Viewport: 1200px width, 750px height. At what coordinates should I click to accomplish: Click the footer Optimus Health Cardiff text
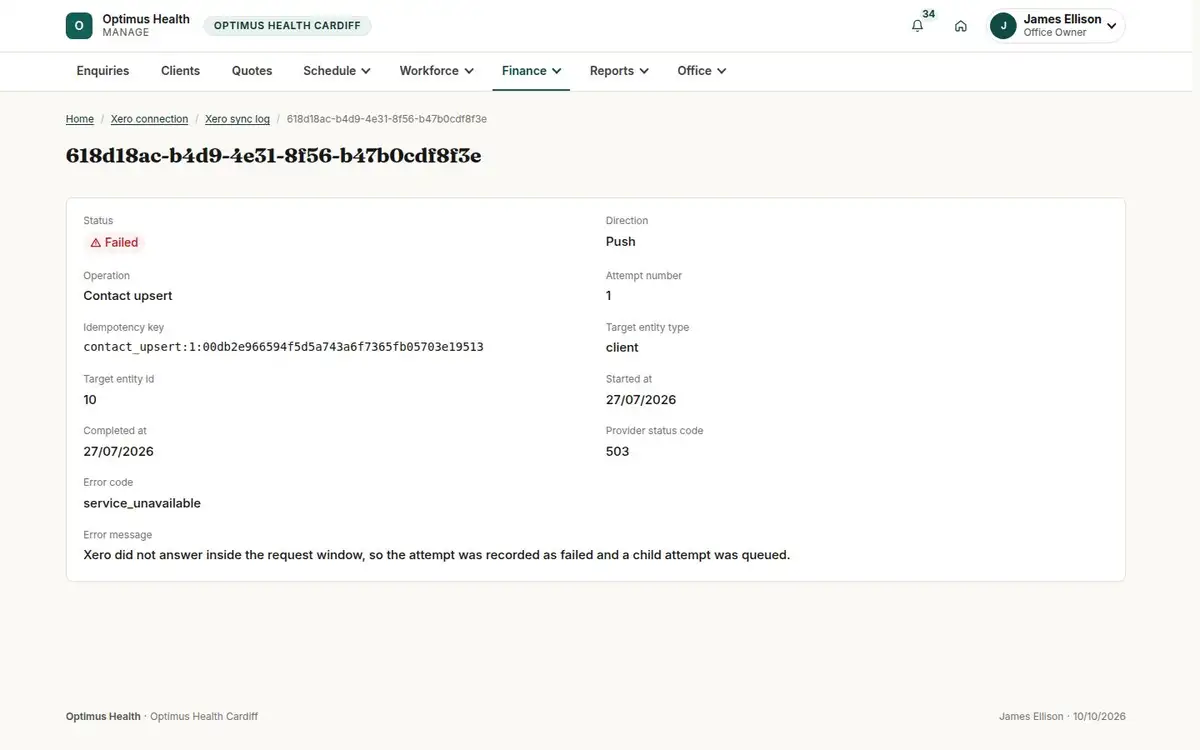[x=204, y=717]
